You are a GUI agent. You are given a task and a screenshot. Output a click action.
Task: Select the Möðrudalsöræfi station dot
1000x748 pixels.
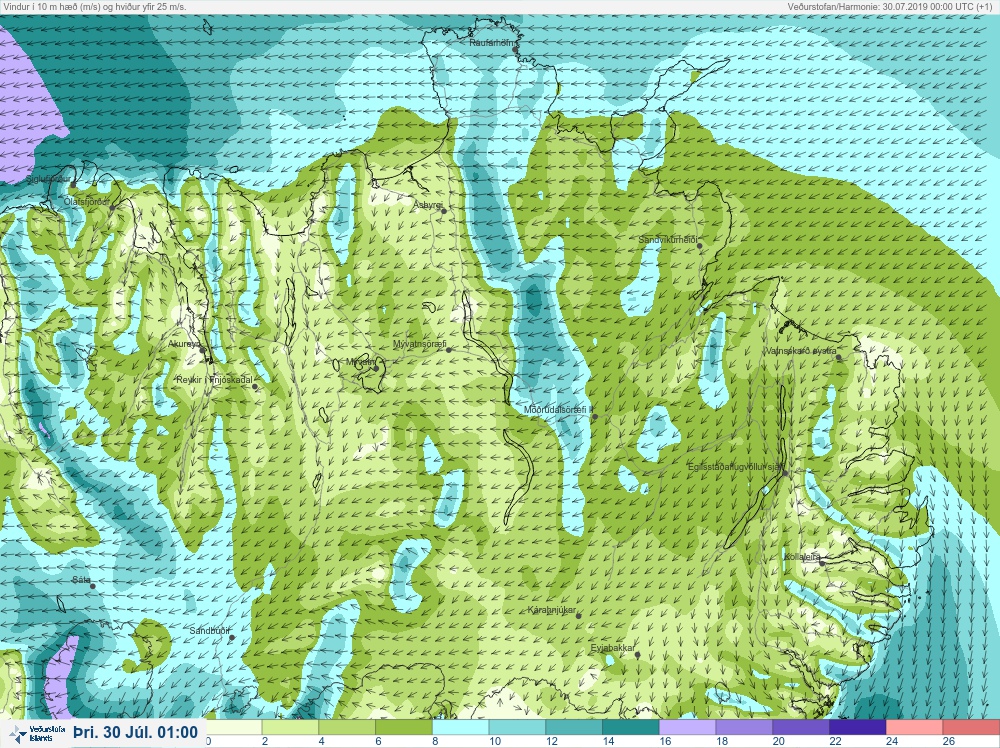[595, 416]
